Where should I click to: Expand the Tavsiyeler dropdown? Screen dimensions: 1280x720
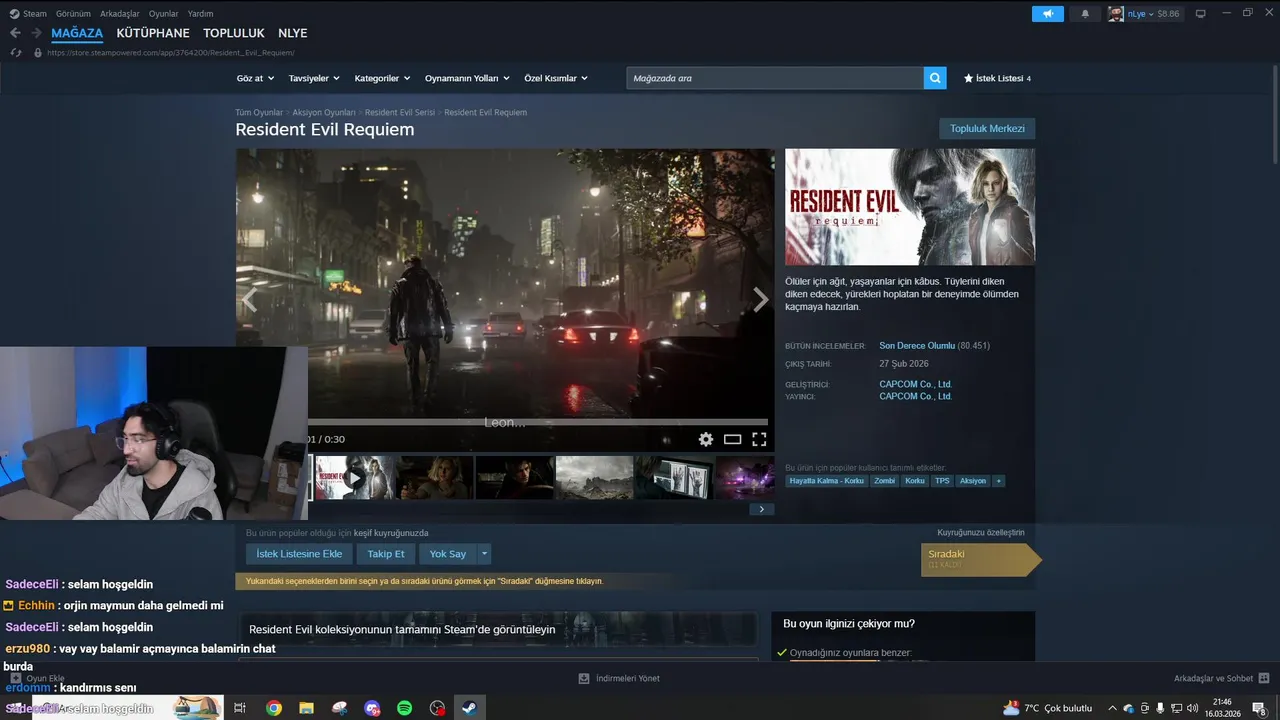pyautogui.click(x=314, y=78)
